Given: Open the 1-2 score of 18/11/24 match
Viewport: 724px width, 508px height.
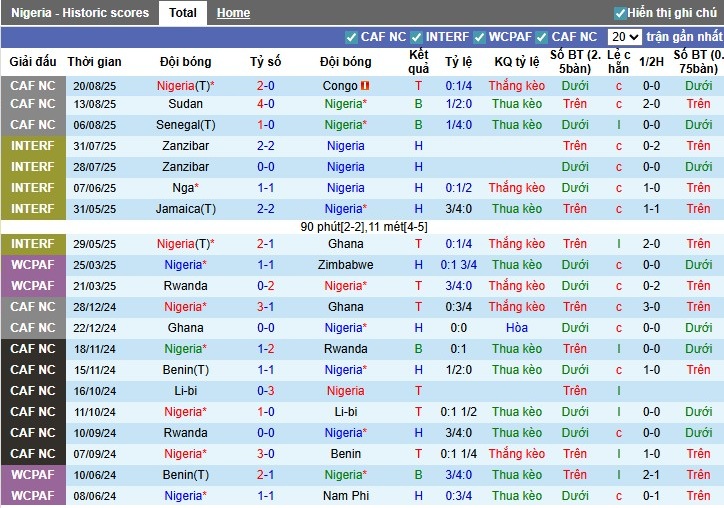Looking at the screenshot, I should pyautogui.click(x=265, y=349).
